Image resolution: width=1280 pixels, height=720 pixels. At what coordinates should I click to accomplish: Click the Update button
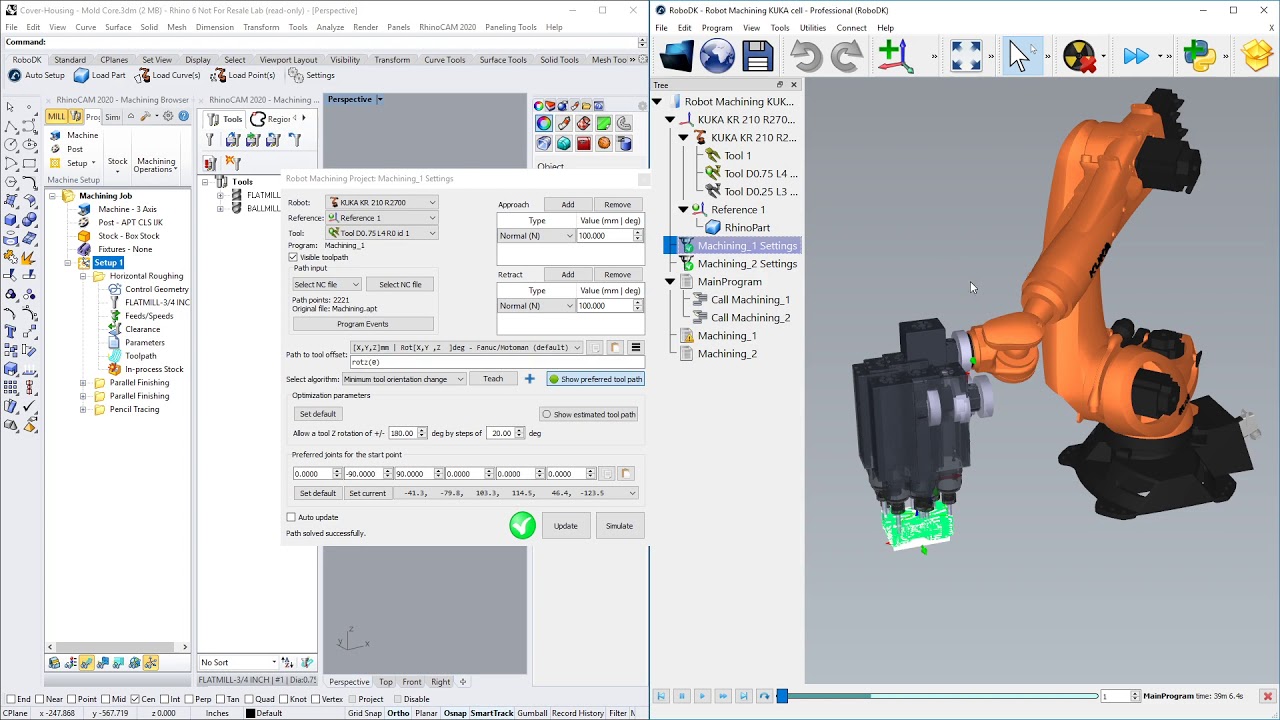coord(566,526)
